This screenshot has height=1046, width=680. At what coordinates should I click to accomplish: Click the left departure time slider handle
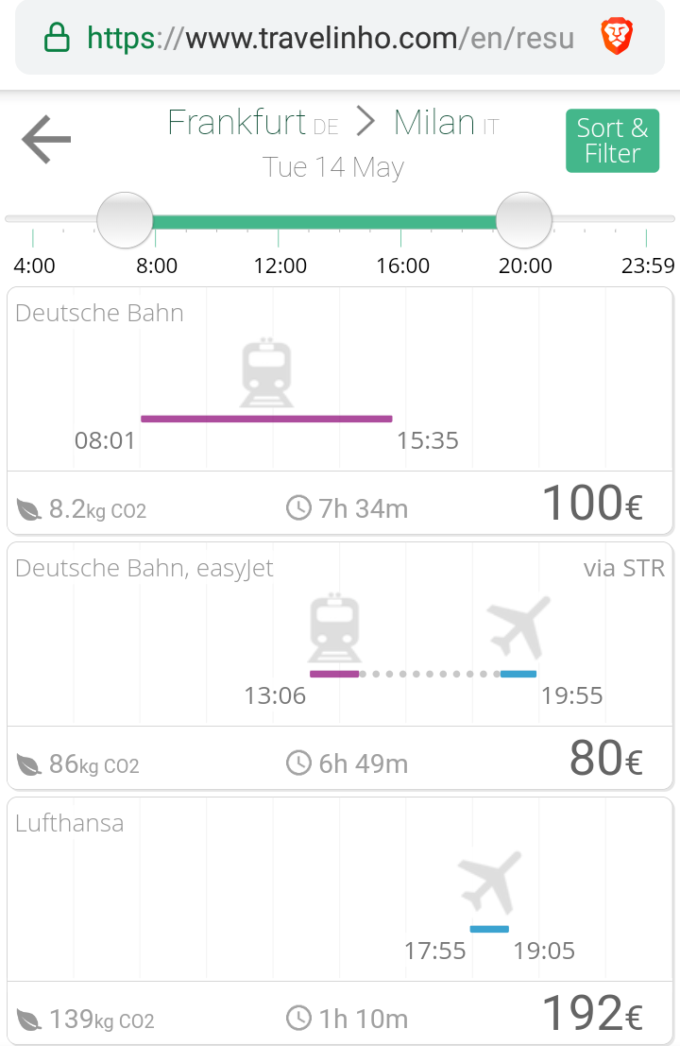pos(125,220)
